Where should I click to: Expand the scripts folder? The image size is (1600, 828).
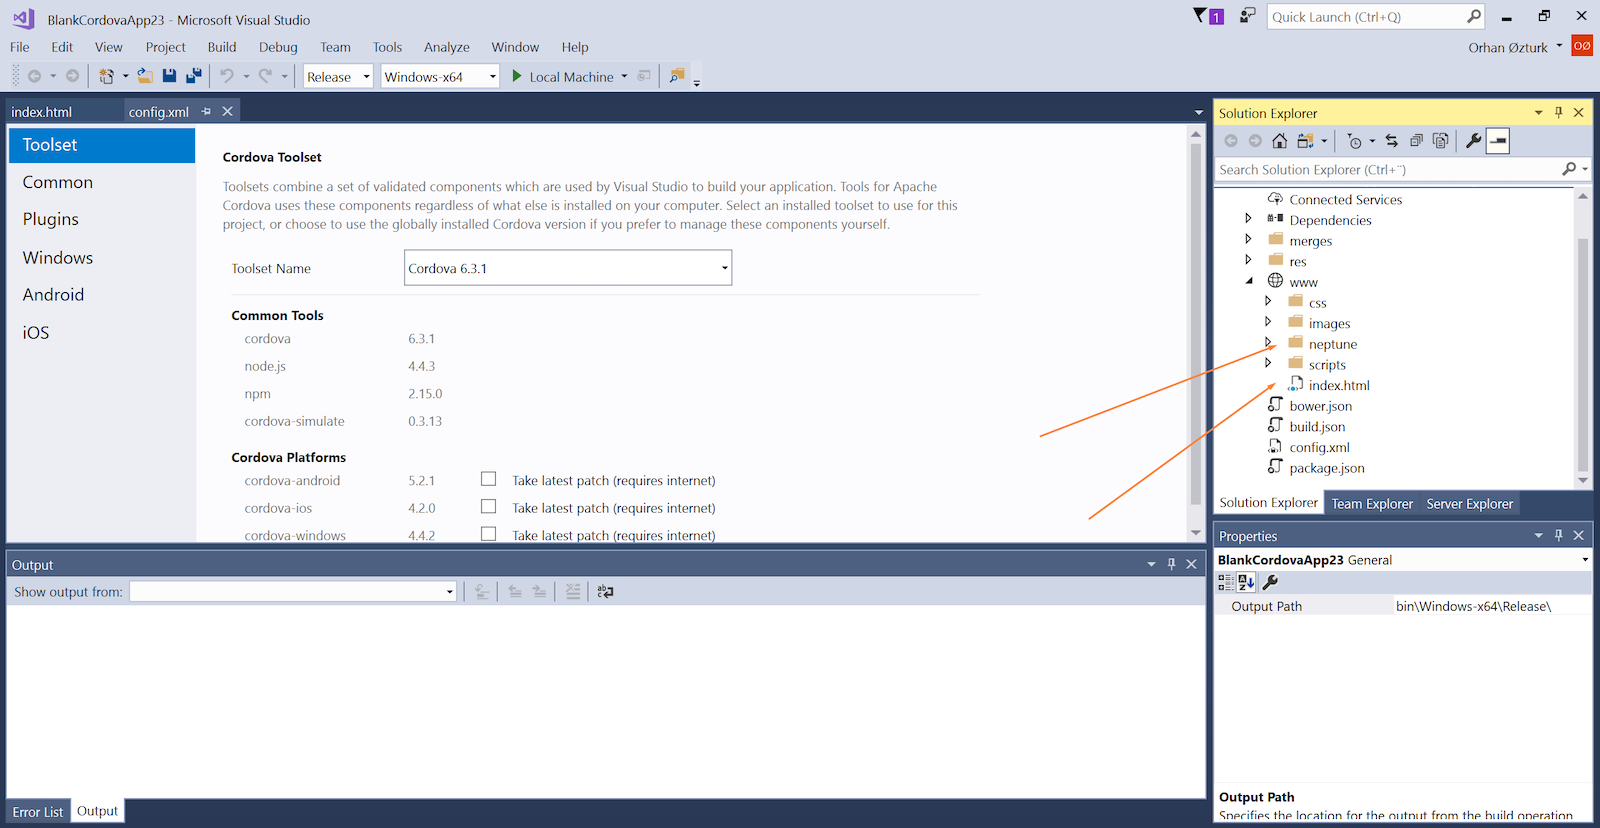pos(1268,363)
